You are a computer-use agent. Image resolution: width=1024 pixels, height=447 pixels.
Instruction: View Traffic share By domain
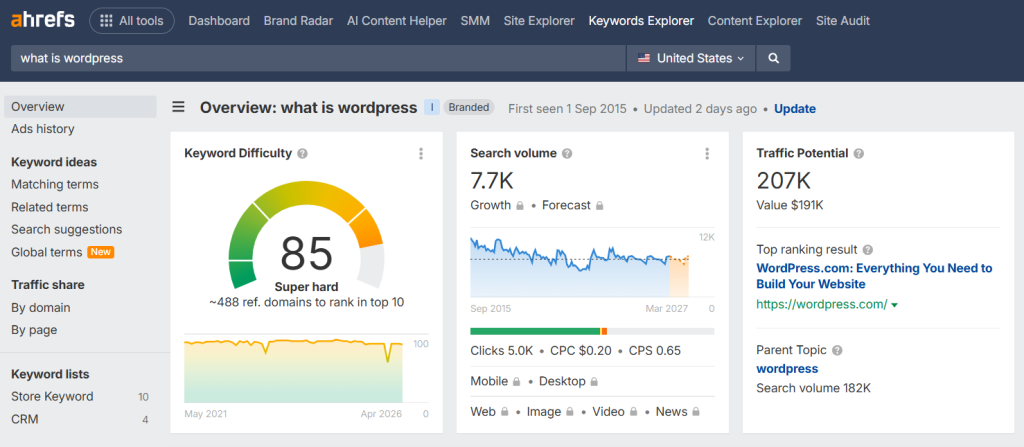(40, 307)
